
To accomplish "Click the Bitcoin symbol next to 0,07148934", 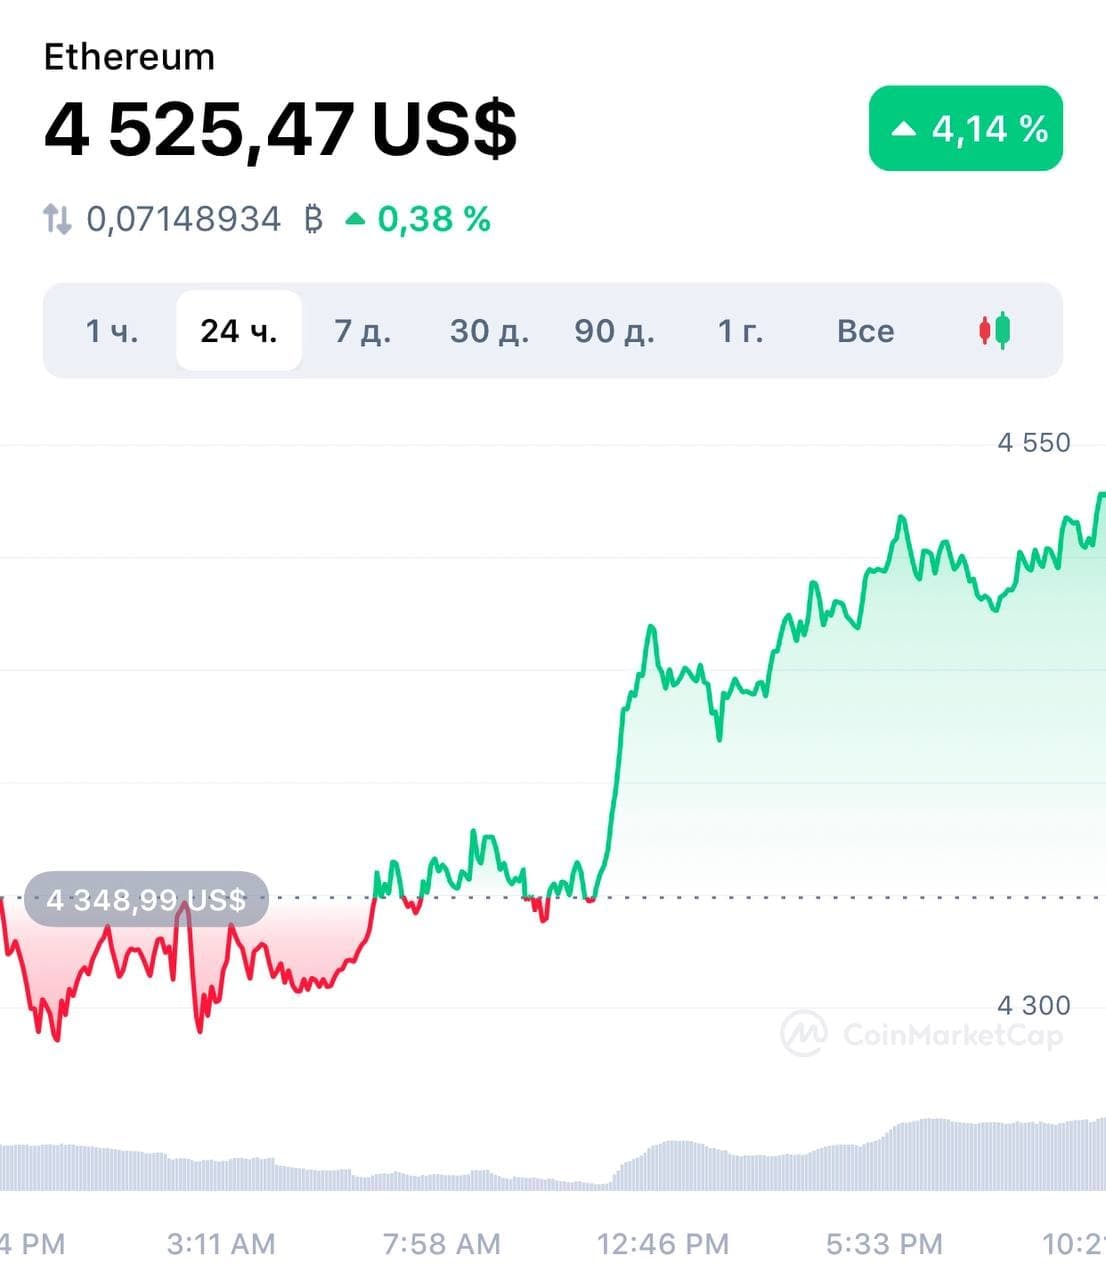I will tap(313, 218).
